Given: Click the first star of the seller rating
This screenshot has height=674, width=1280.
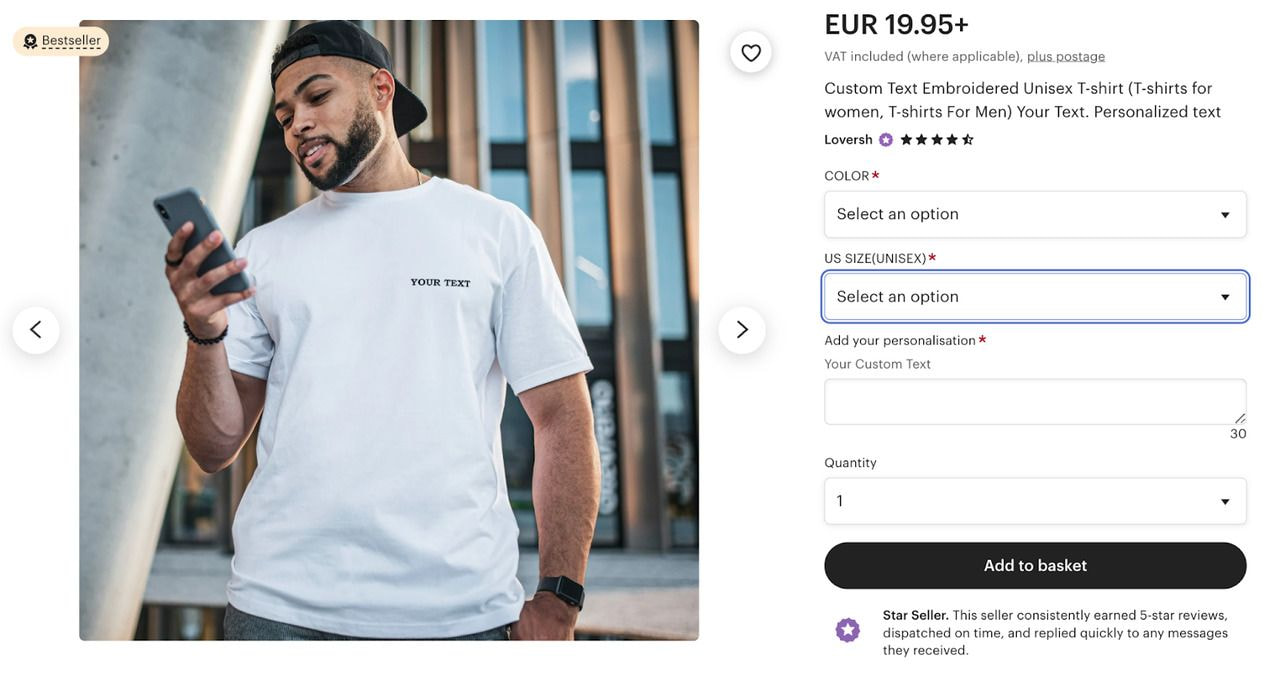Looking at the screenshot, I should [906, 140].
